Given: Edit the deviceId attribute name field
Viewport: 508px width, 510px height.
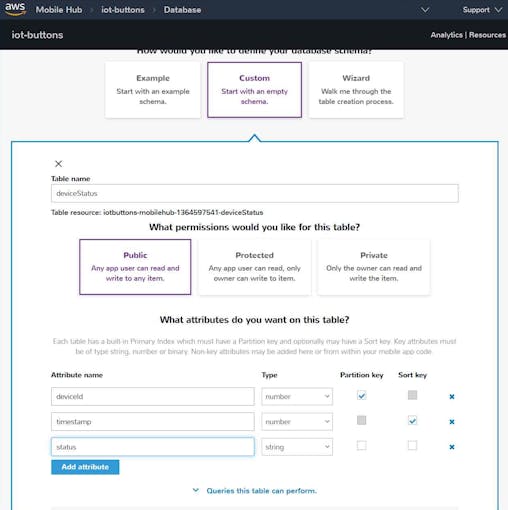Looking at the screenshot, I should (x=153, y=396).
